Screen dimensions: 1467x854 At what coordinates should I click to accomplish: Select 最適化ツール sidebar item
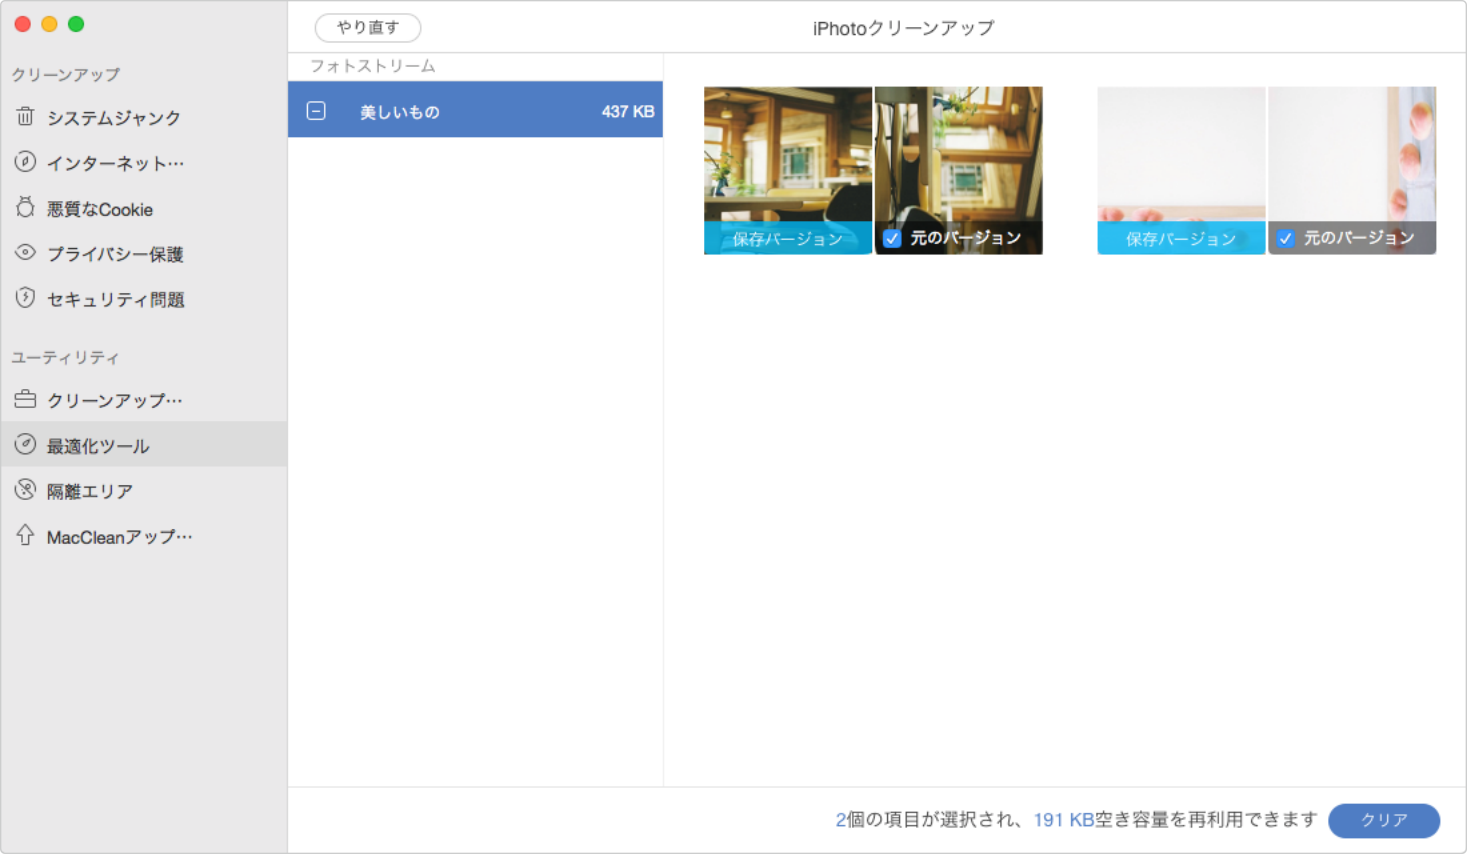pyautogui.click(x=144, y=444)
